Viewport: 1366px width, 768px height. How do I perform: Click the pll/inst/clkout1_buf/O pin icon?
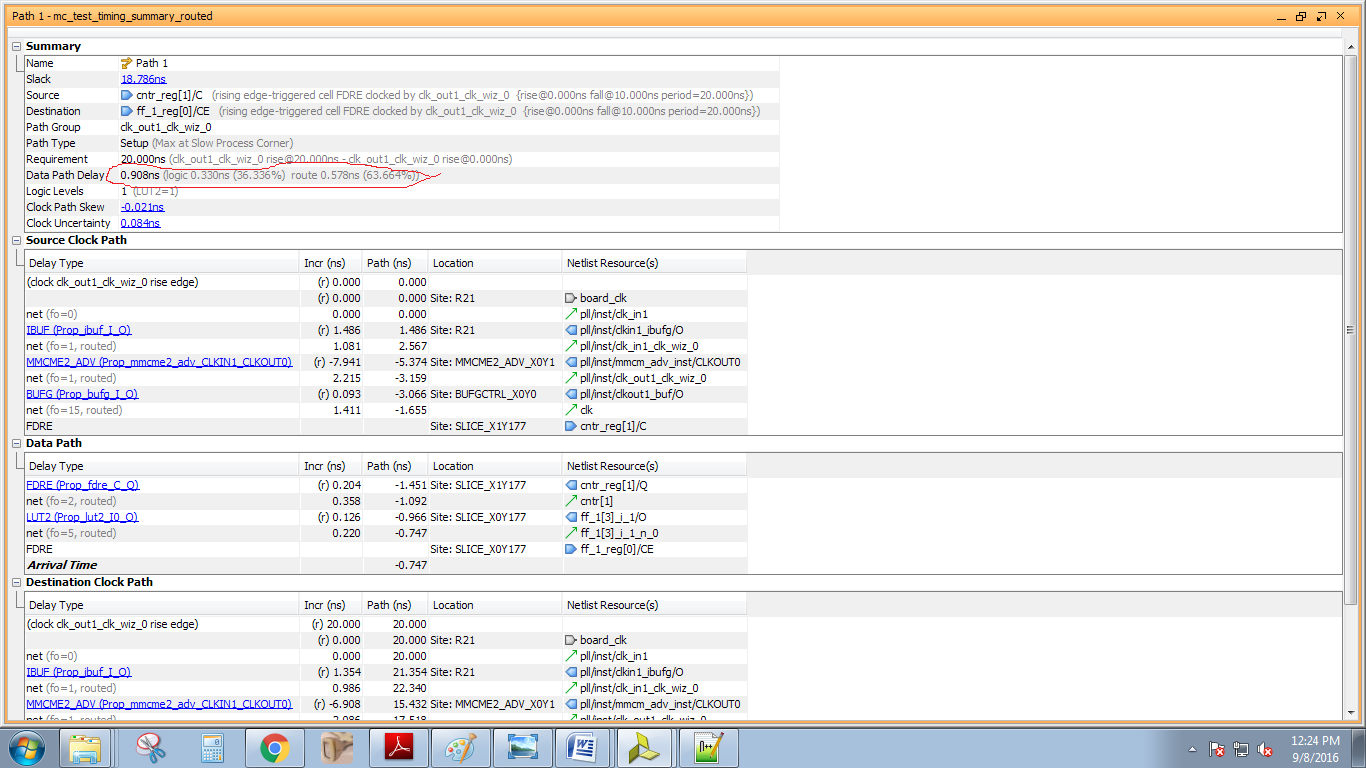pyautogui.click(x=571, y=394)
